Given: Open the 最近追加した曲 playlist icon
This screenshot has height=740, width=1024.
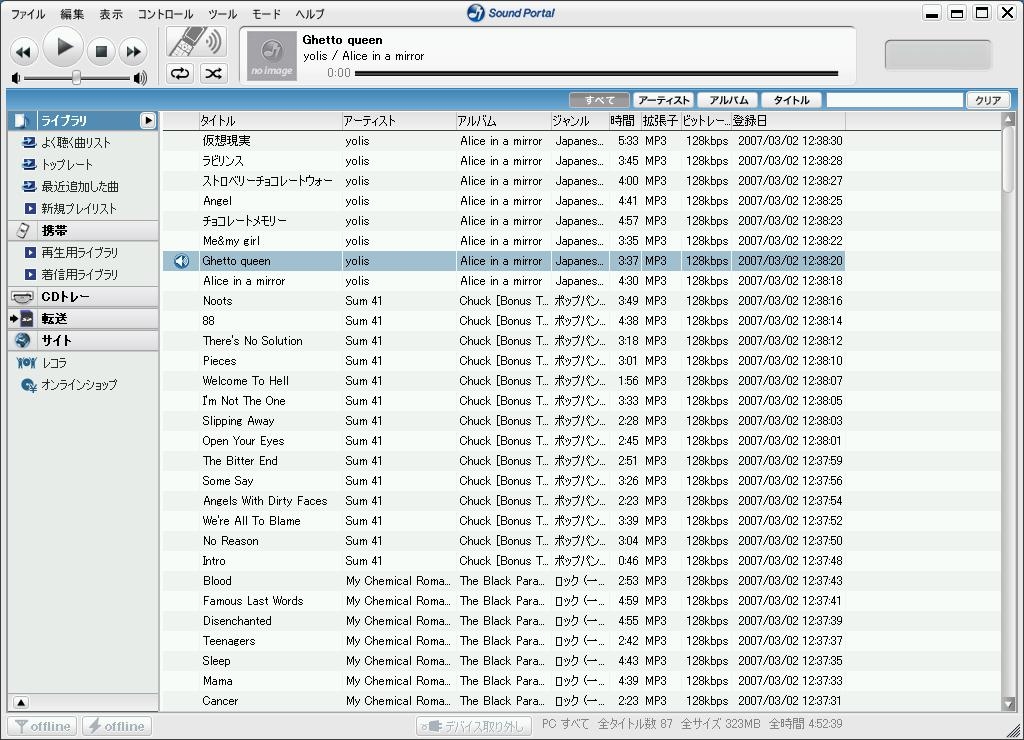Looking at the screenshot, I should (29, 186).
